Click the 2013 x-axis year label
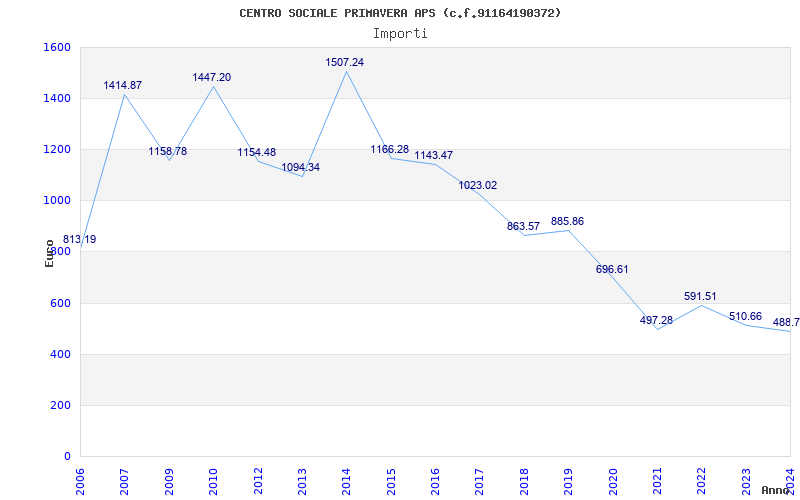800x500 pixels. click(x=302, y=481)
